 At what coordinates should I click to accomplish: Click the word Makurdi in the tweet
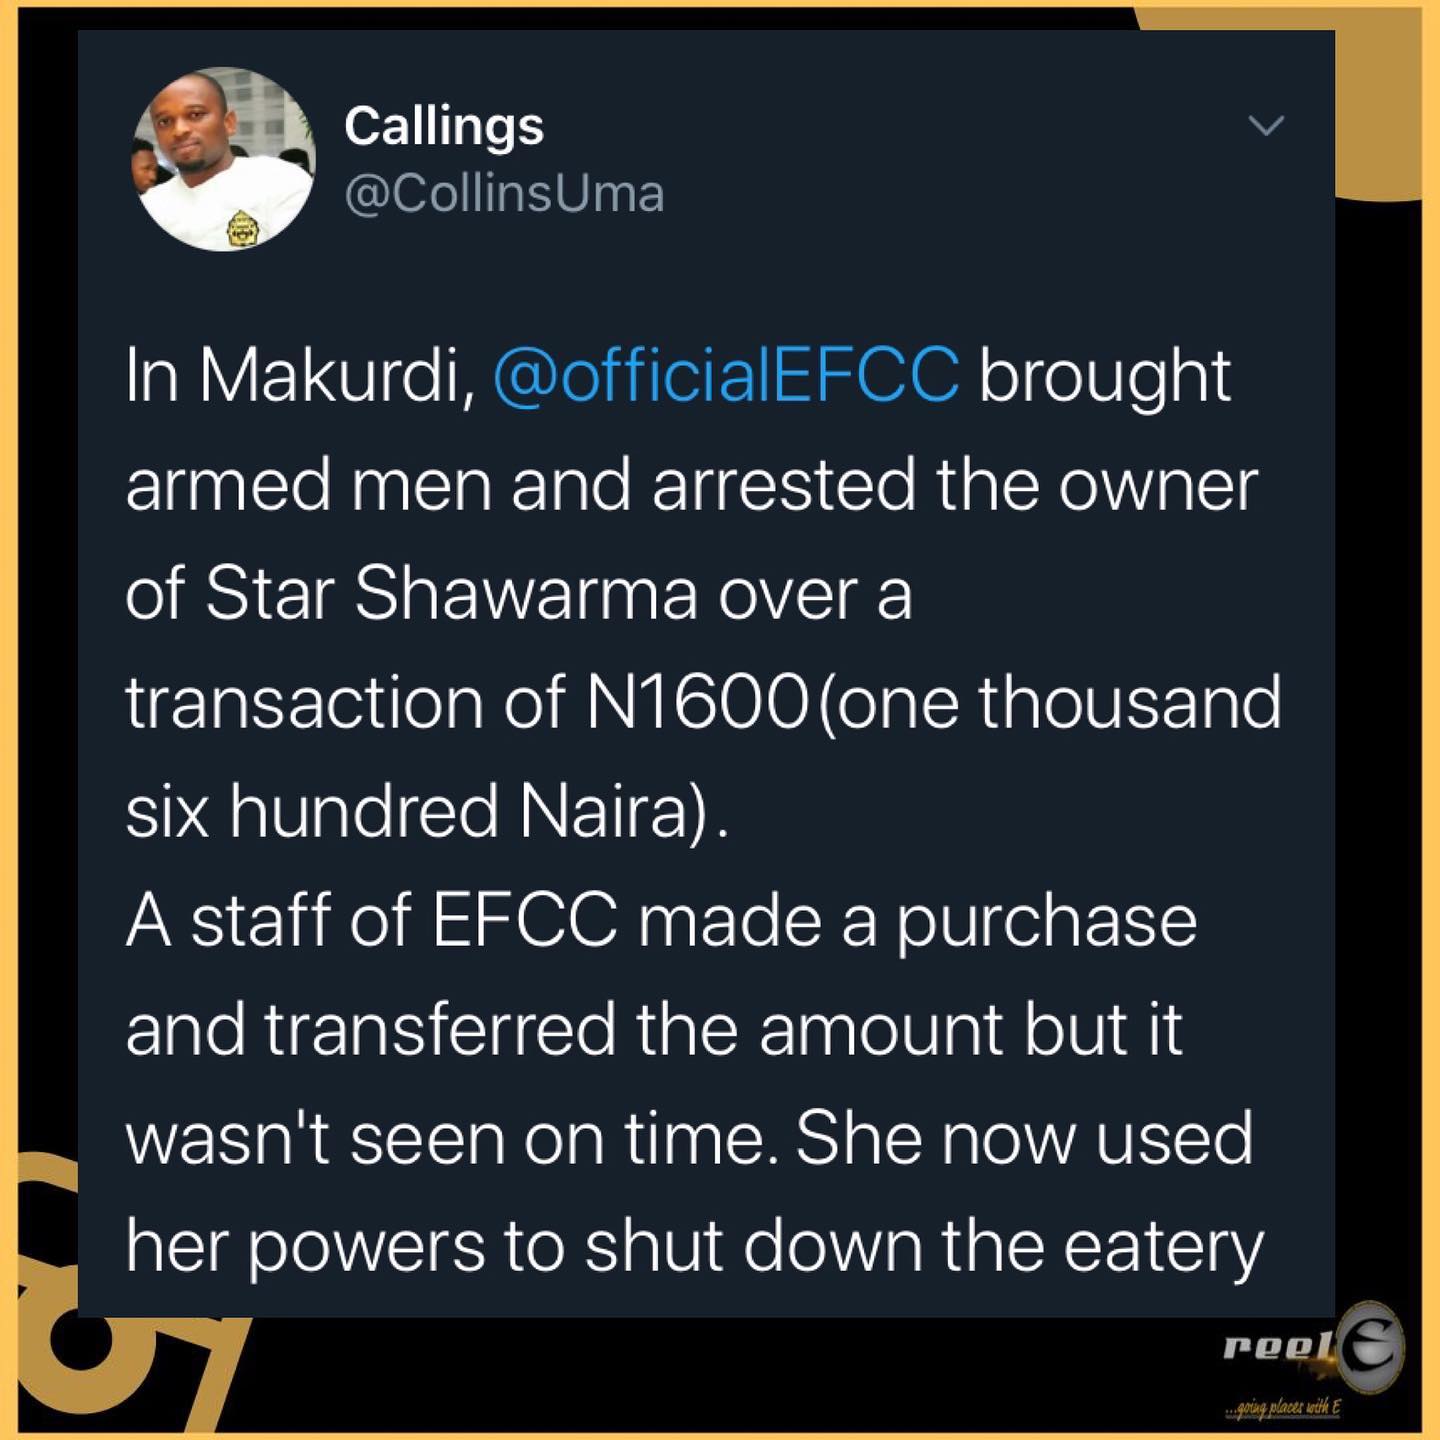click(x=338, y=376)
